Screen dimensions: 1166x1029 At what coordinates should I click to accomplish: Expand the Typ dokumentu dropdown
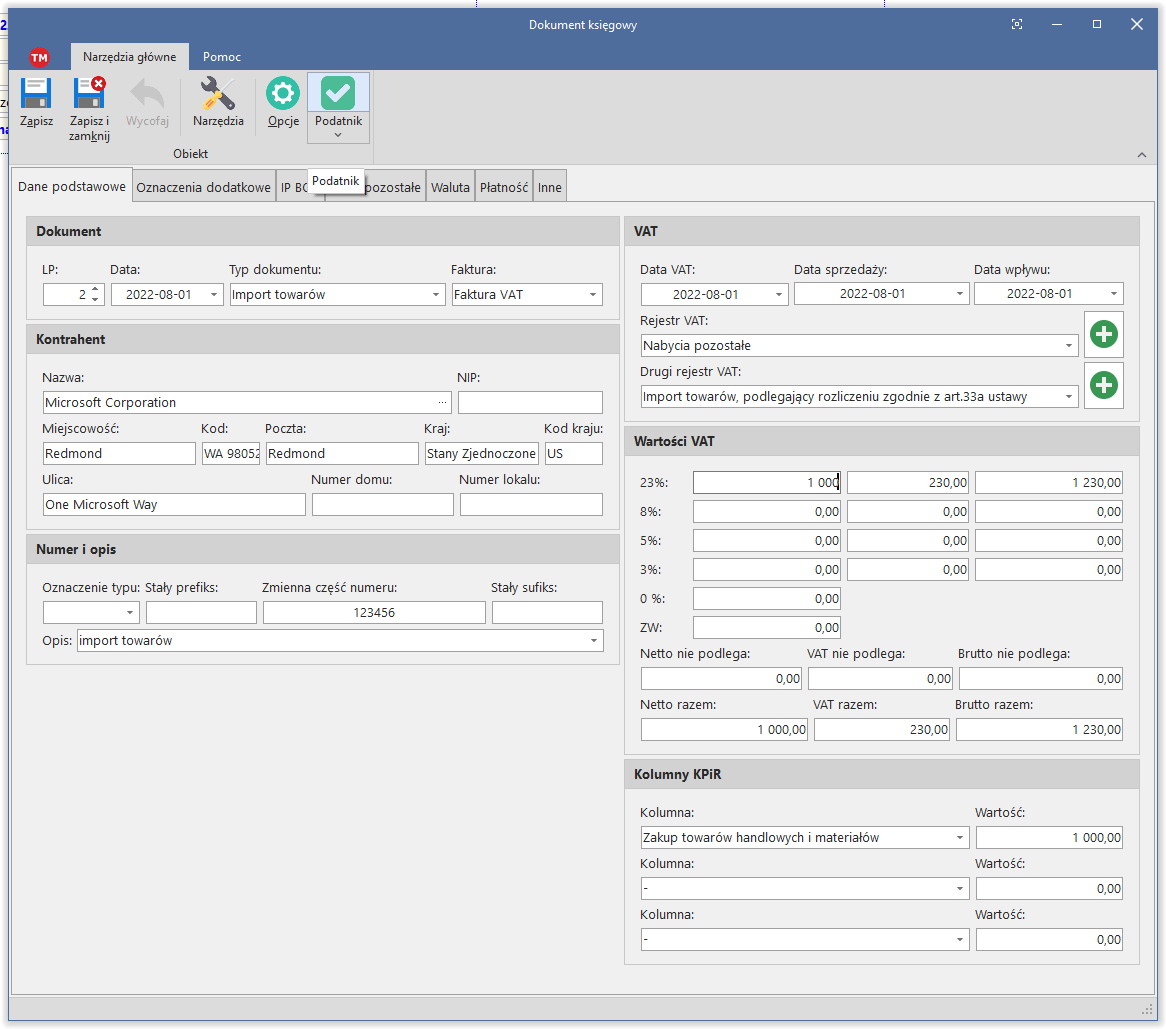[436, 295]
